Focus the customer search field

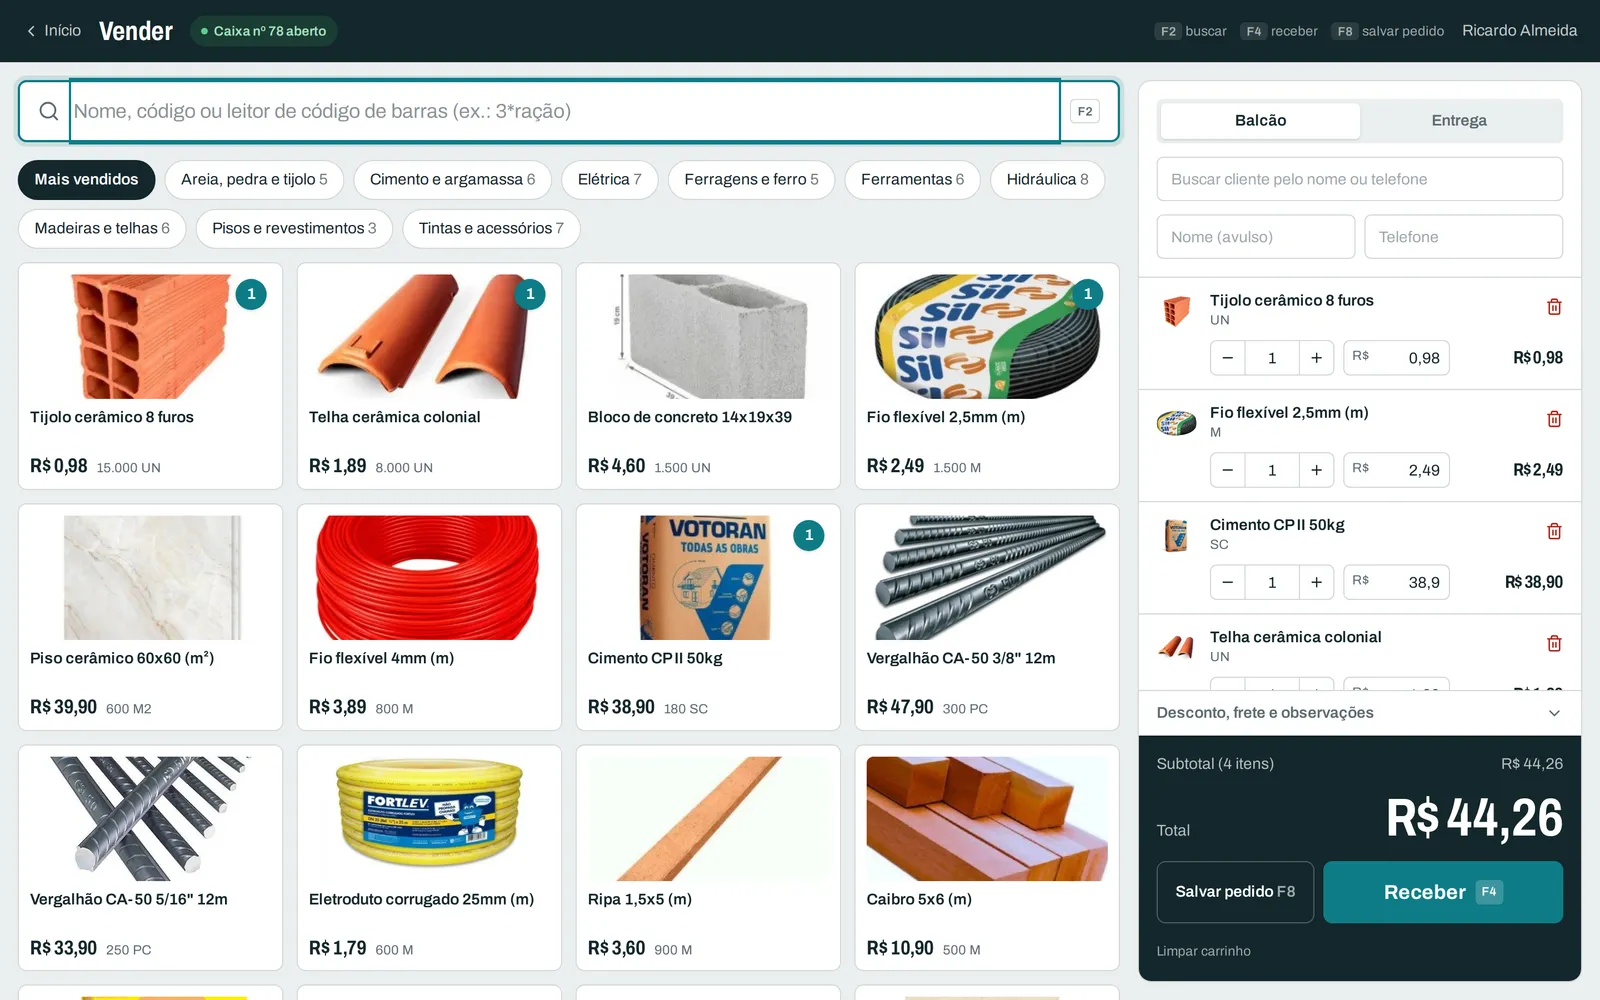click(x=1360, y=179)
